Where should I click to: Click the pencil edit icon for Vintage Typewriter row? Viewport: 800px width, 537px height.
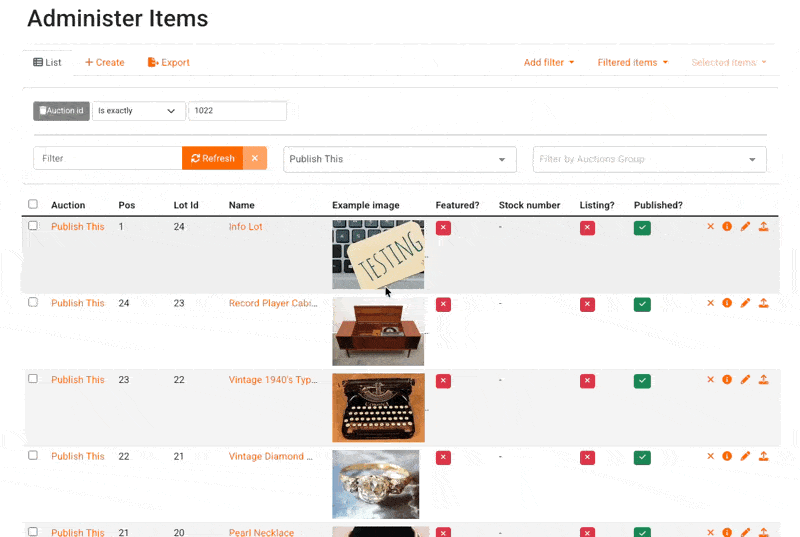coord(745,380)
